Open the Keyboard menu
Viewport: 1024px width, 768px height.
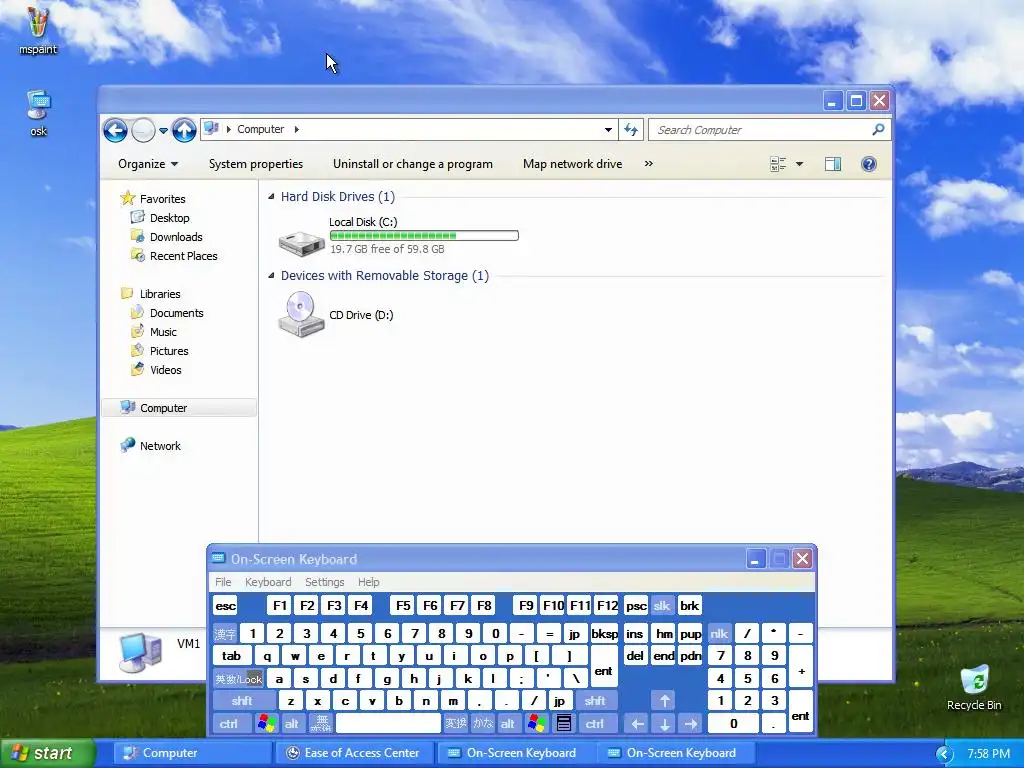268,582
